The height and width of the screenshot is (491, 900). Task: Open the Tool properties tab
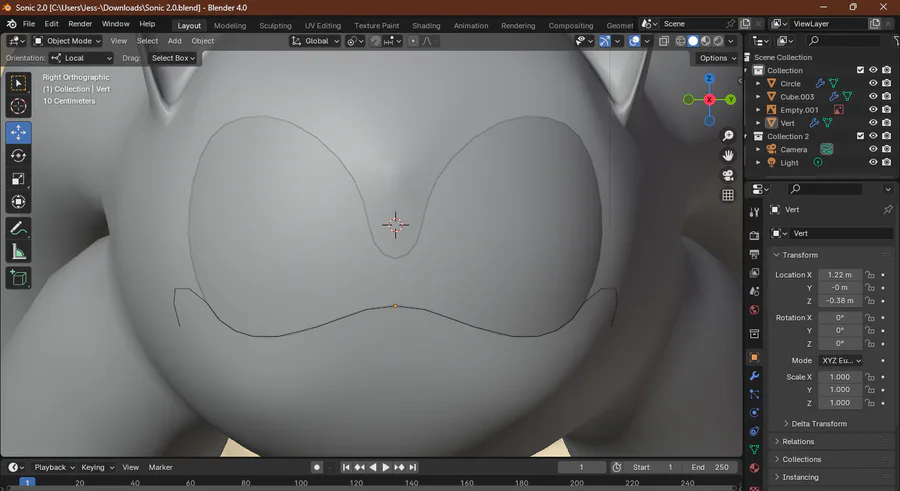click(x=754, y=212)
